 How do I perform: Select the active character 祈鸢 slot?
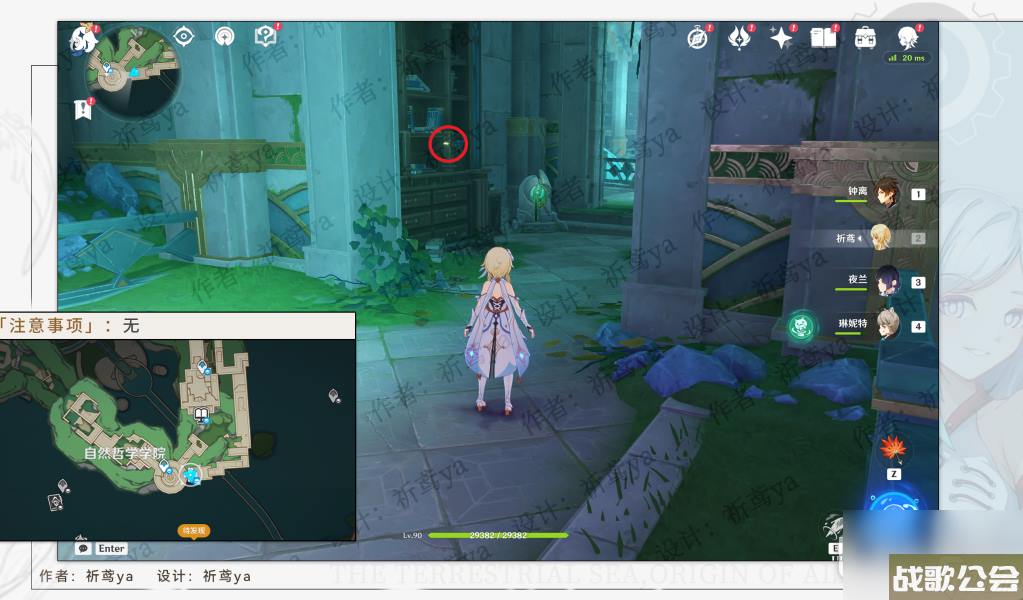(x=880, y=238)
